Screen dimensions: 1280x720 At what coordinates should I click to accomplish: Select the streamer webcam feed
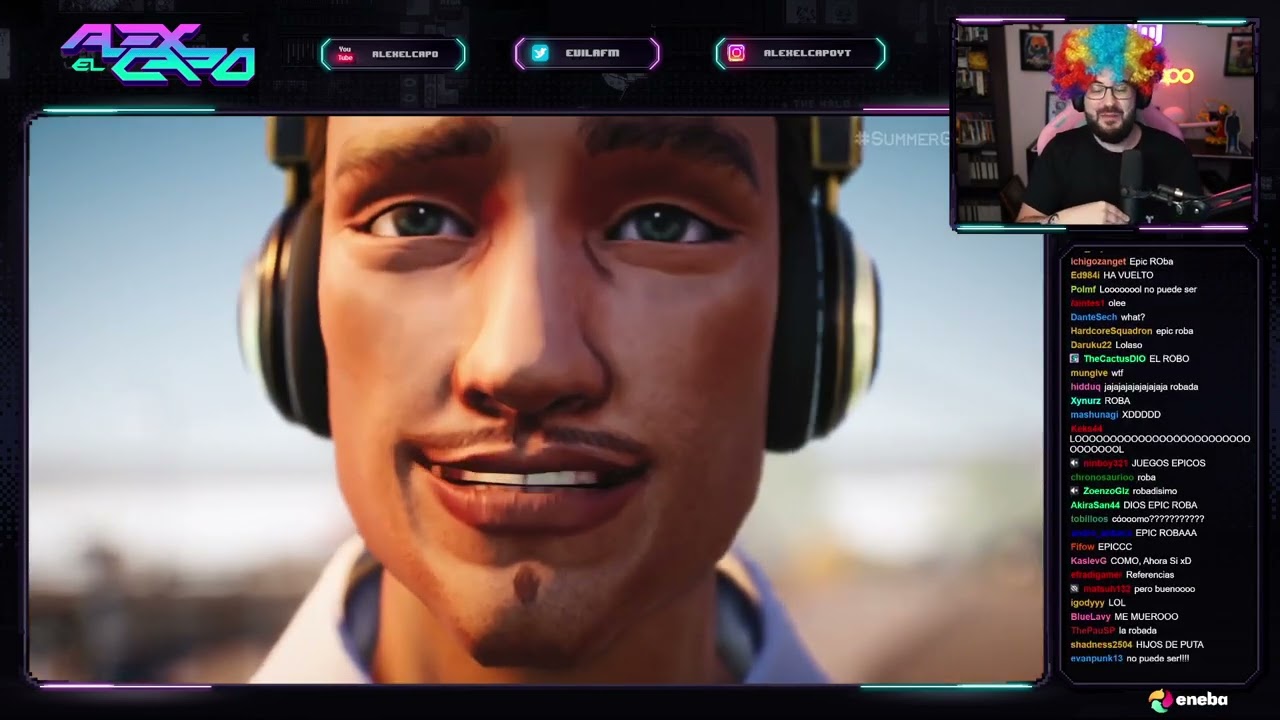(x=1105, y=125)
